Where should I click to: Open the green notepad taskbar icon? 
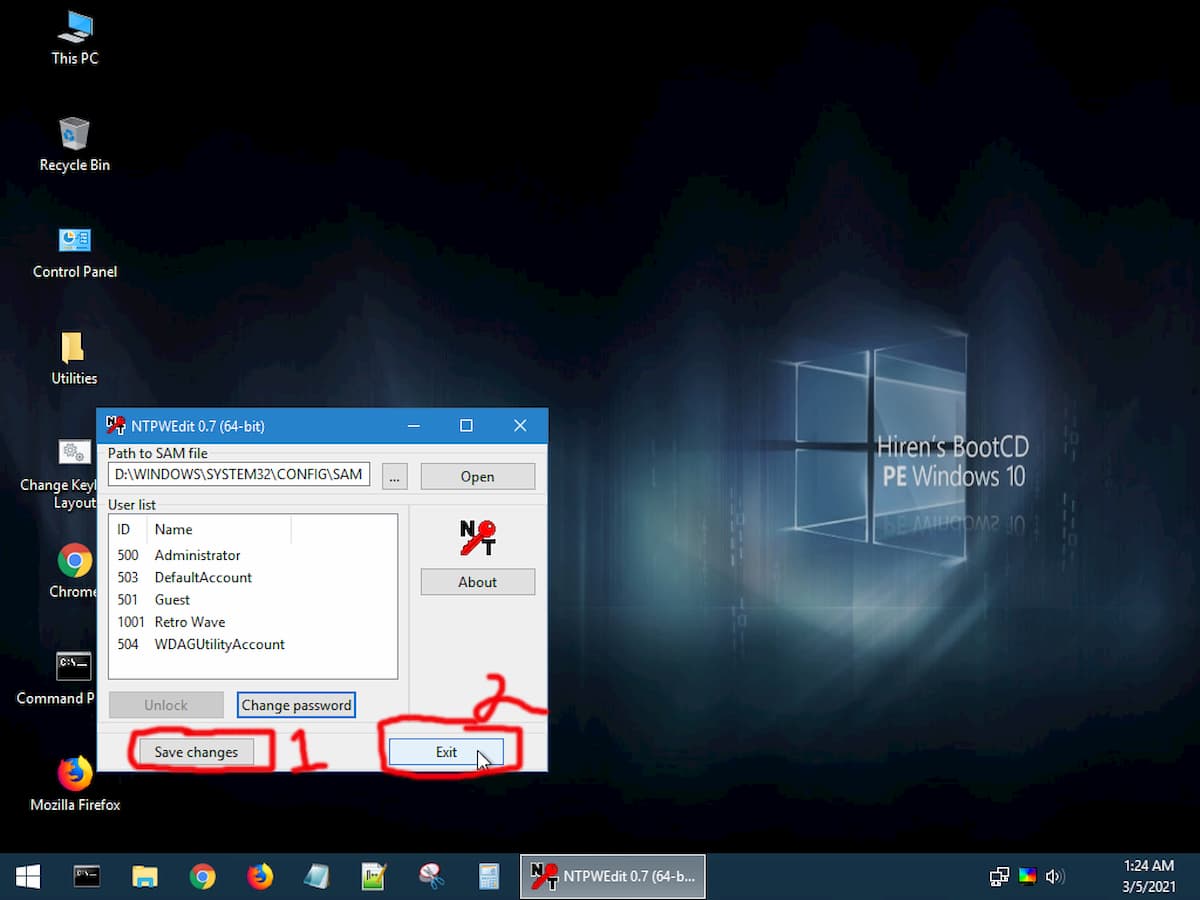[374, 877]
